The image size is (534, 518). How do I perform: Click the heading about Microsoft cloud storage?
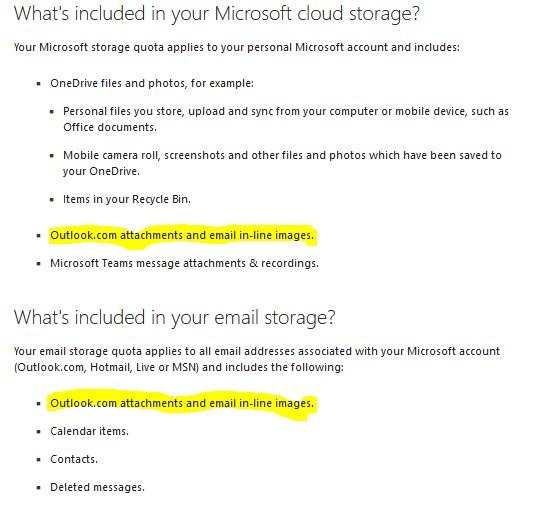(217, 14)
